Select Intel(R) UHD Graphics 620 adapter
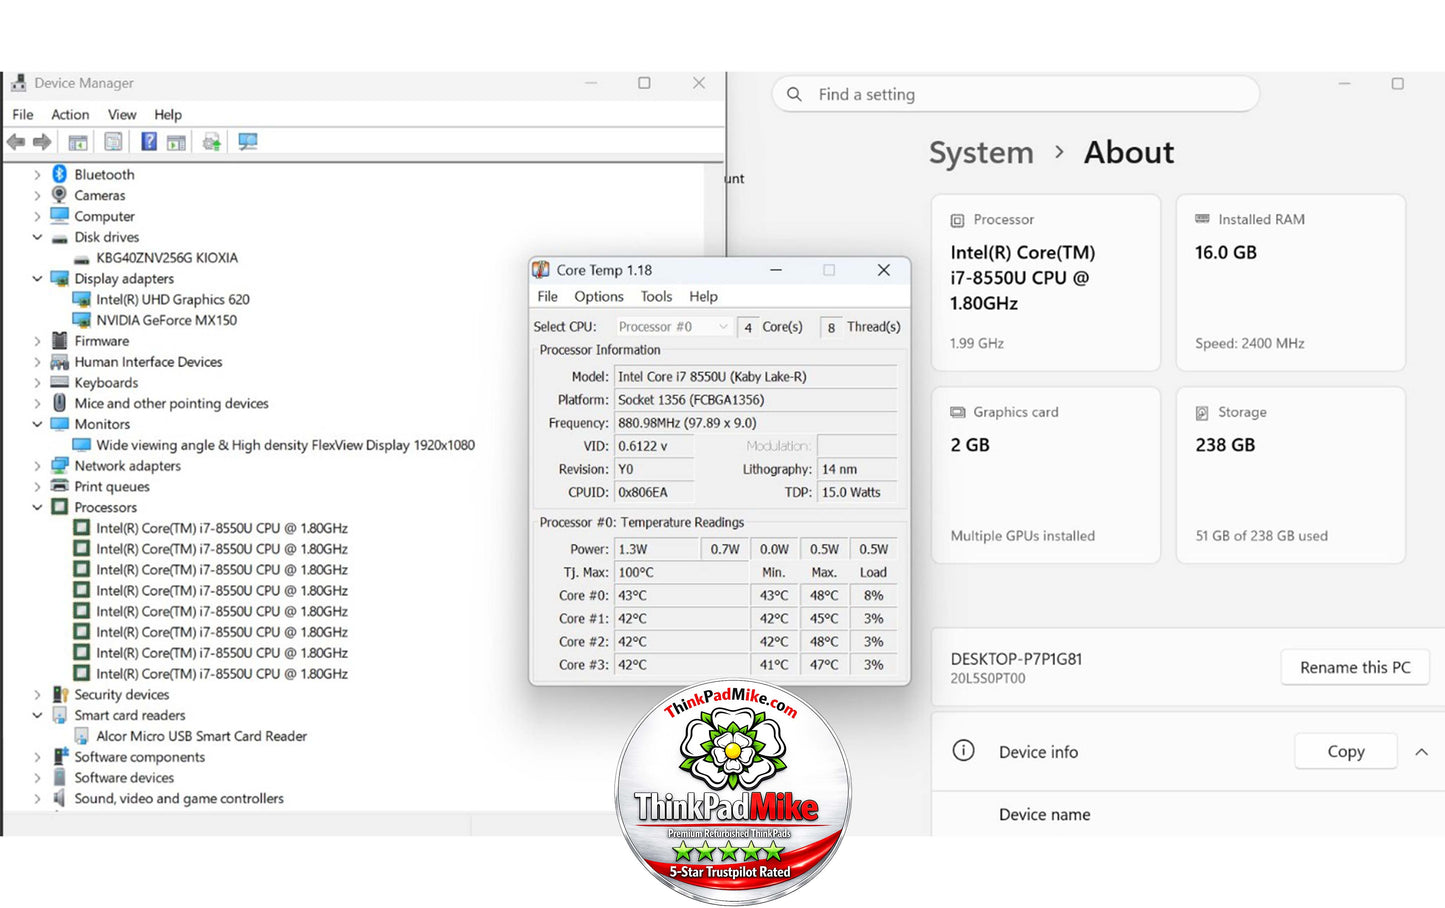The width and height of the screenshot is (1445, 908). (173, 299)
